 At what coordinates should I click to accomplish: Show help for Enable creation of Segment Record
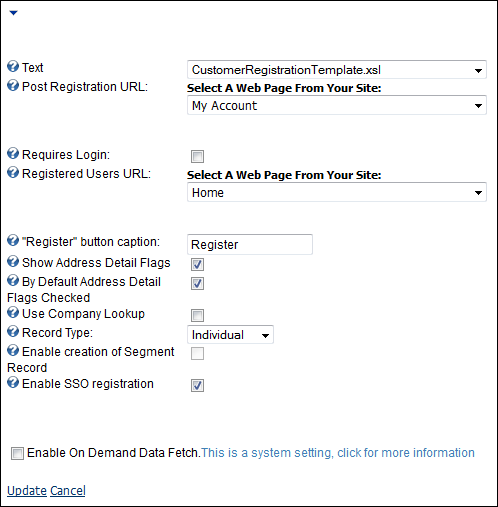pyautogui.click(x=13, y=350)
